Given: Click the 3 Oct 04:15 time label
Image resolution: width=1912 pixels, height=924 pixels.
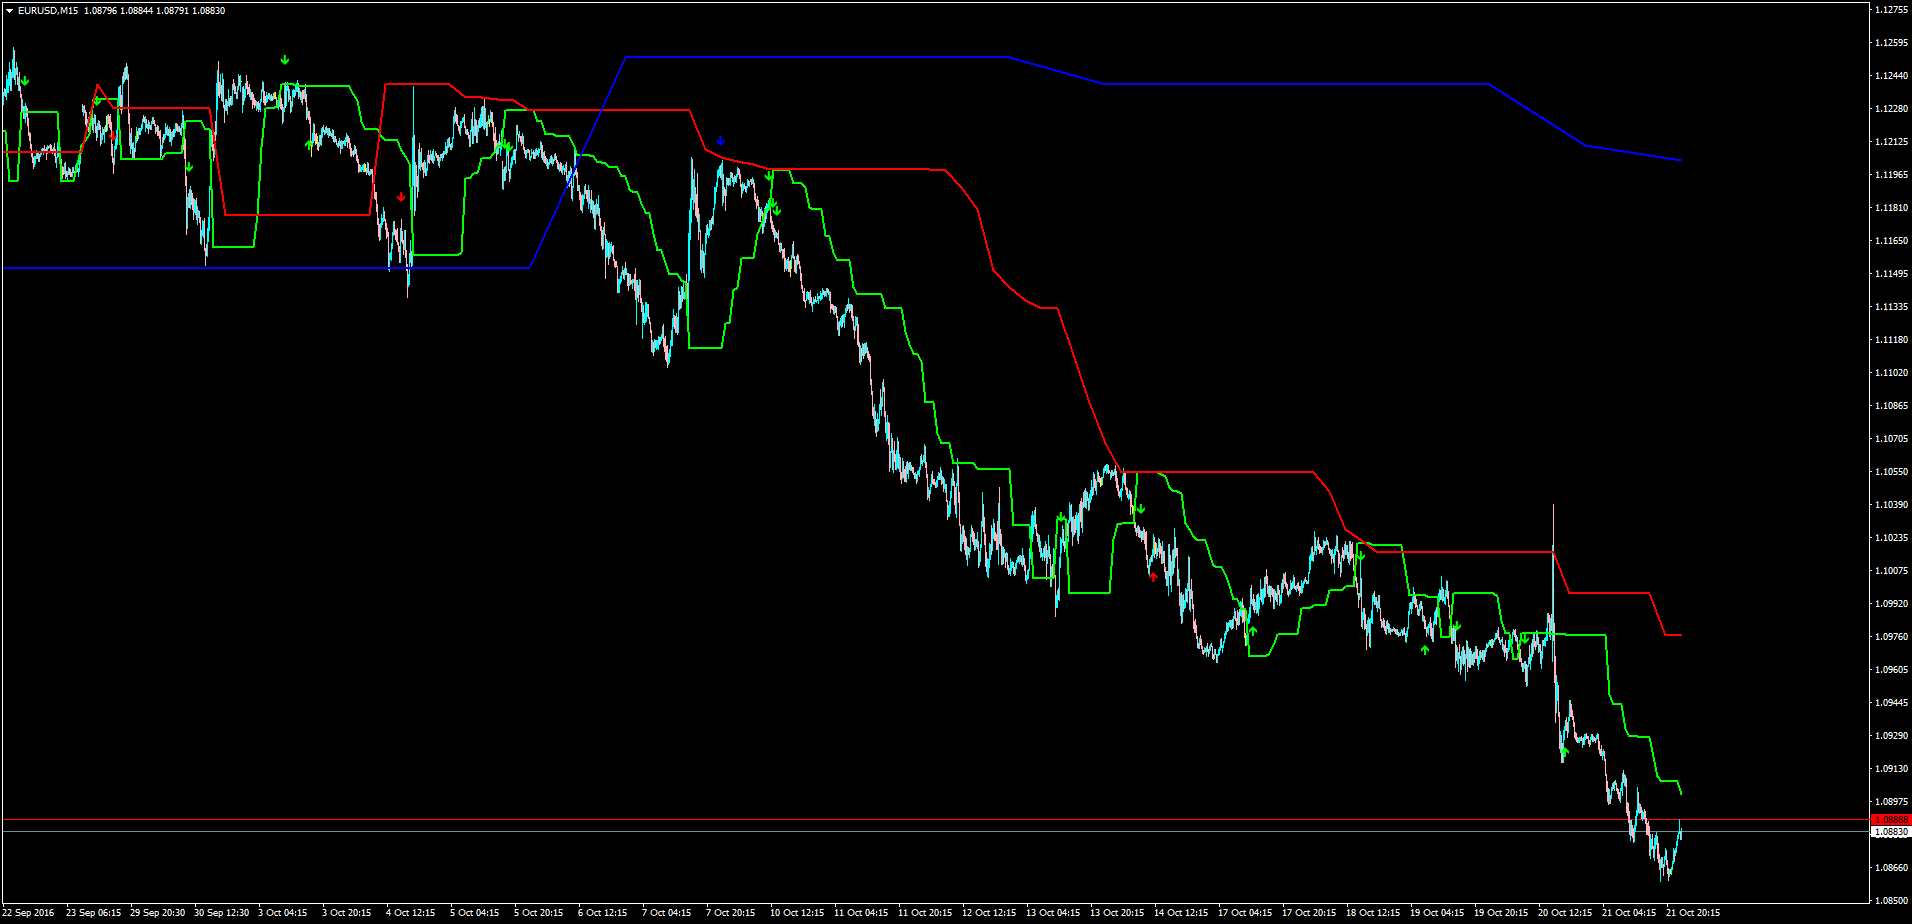Looking at the screenshot, I should point(283,913).
